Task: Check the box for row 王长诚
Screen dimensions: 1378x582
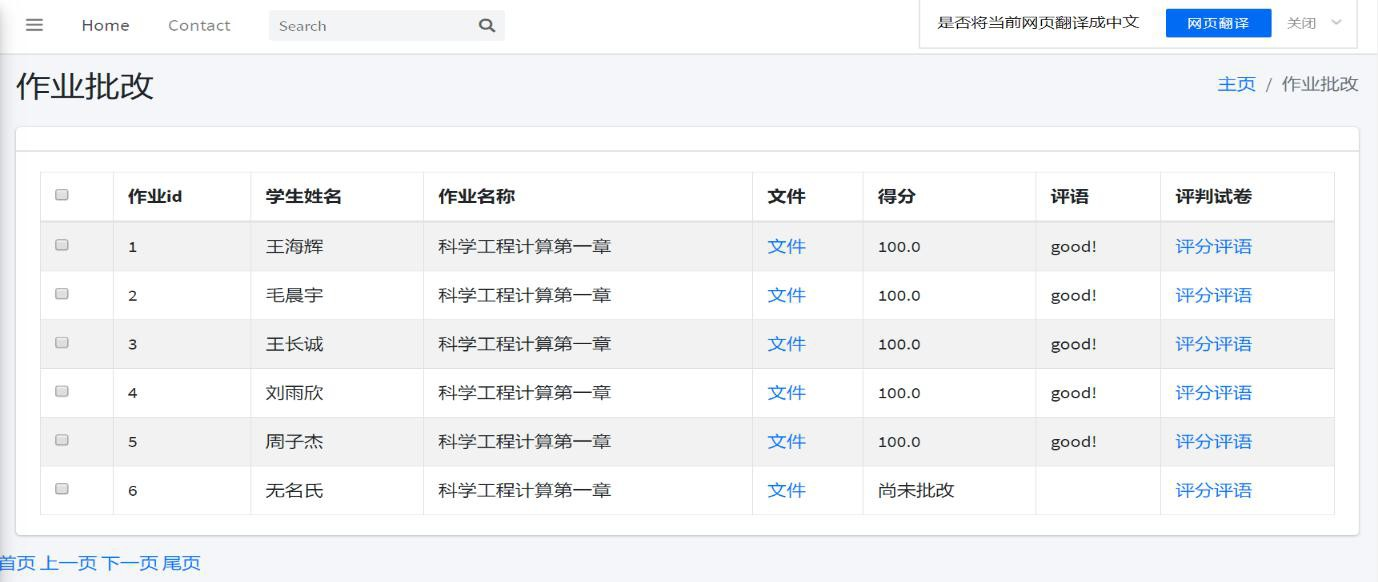Action: pos(62,342)
